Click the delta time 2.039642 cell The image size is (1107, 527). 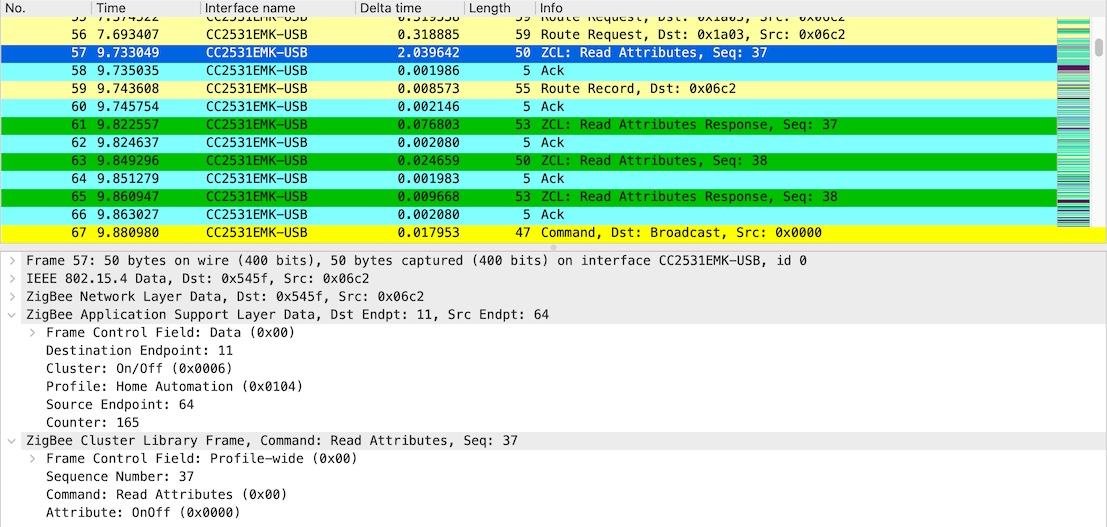(429, 53)
